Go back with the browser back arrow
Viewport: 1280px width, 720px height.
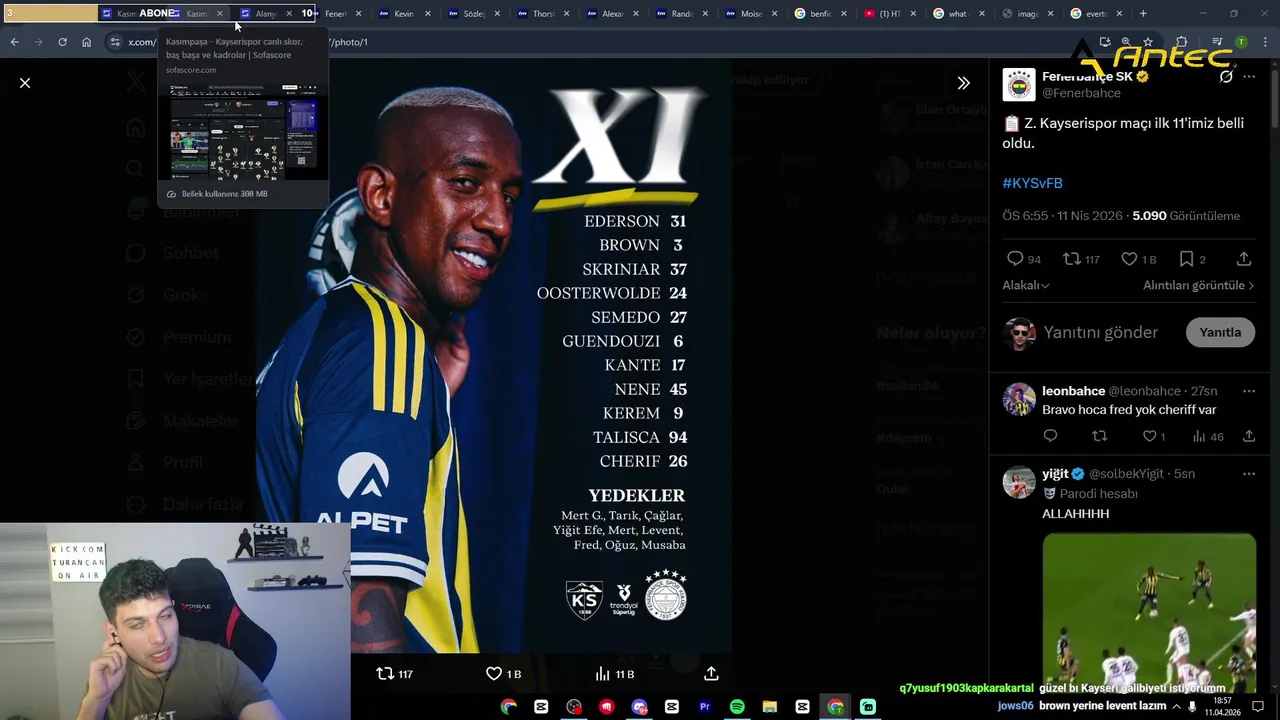(x=14, y=42)
